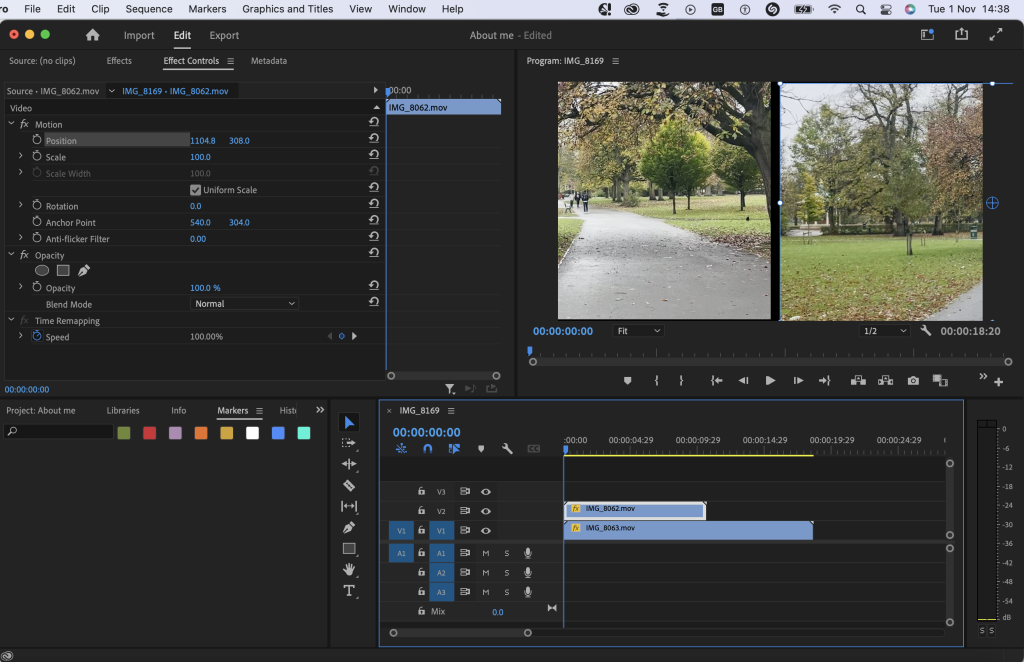The width and height of the screenshot is (1024, 662).
Task: Select the Track Select Forward tool
Action: point(349,443)
